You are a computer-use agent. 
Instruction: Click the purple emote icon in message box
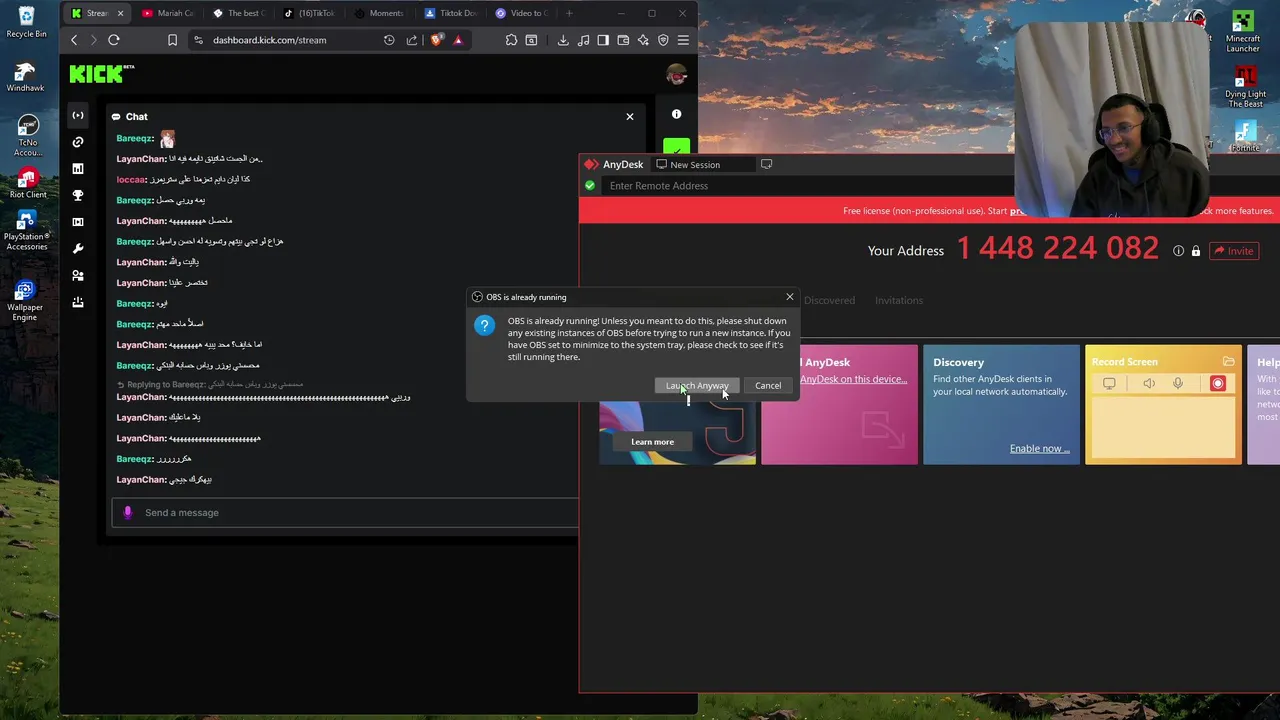coord(127,513)
